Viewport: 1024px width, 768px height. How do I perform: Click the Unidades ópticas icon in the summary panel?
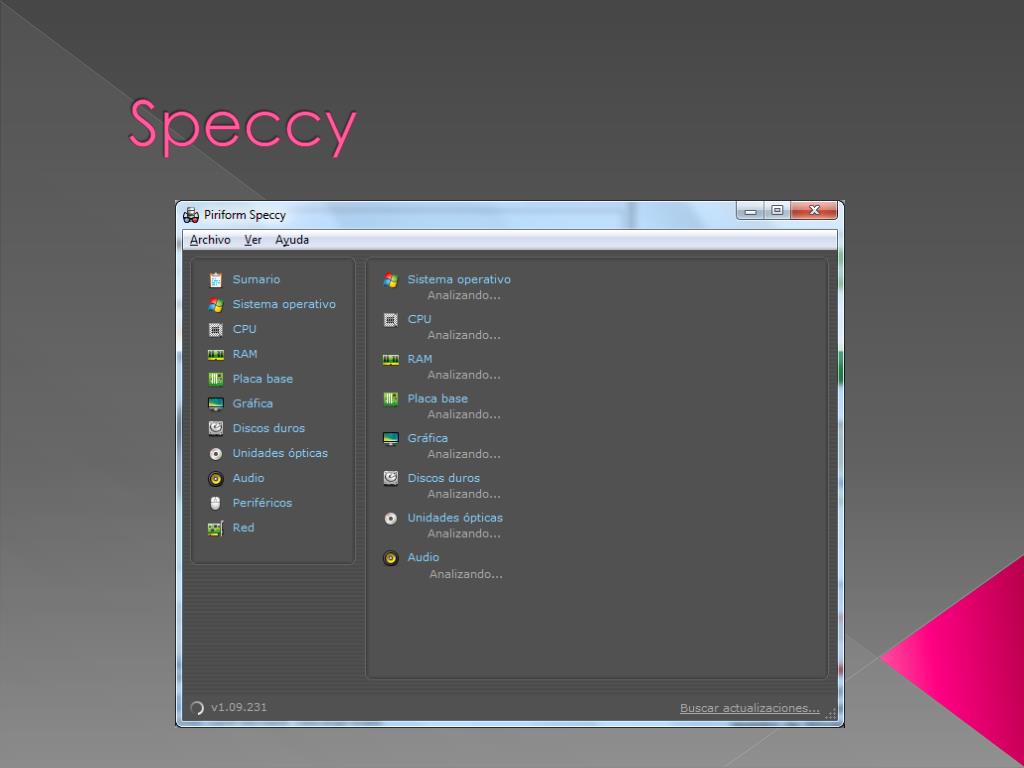(x=391, y=519)
